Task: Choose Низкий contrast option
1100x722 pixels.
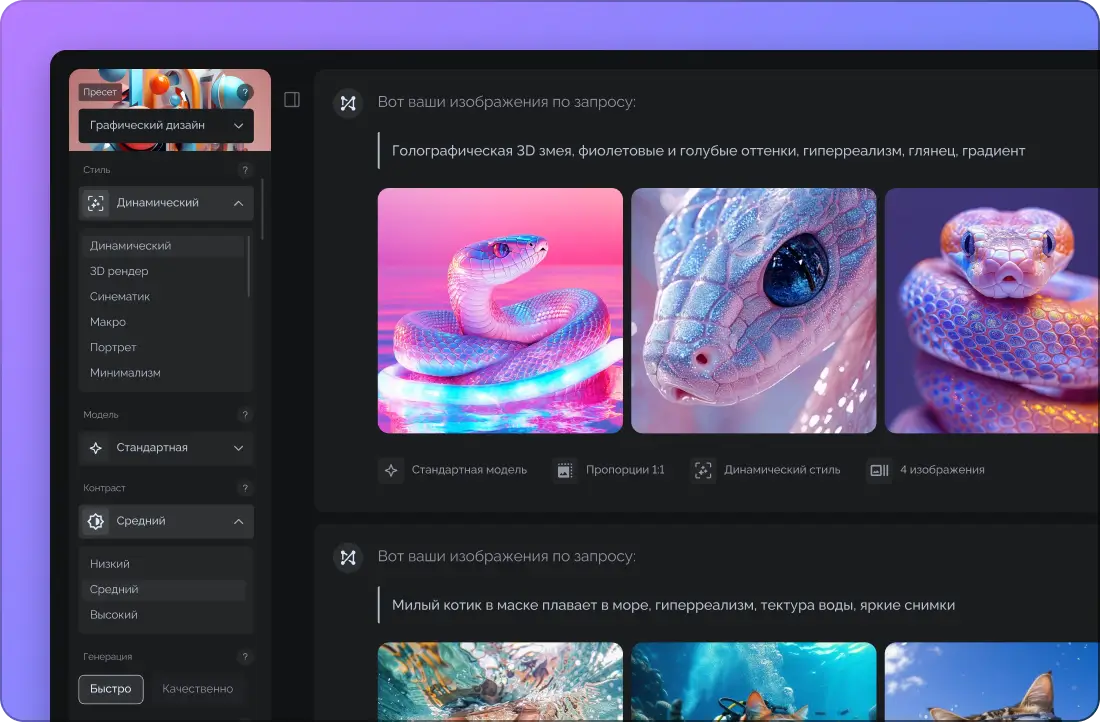Action: coord(110,564)
